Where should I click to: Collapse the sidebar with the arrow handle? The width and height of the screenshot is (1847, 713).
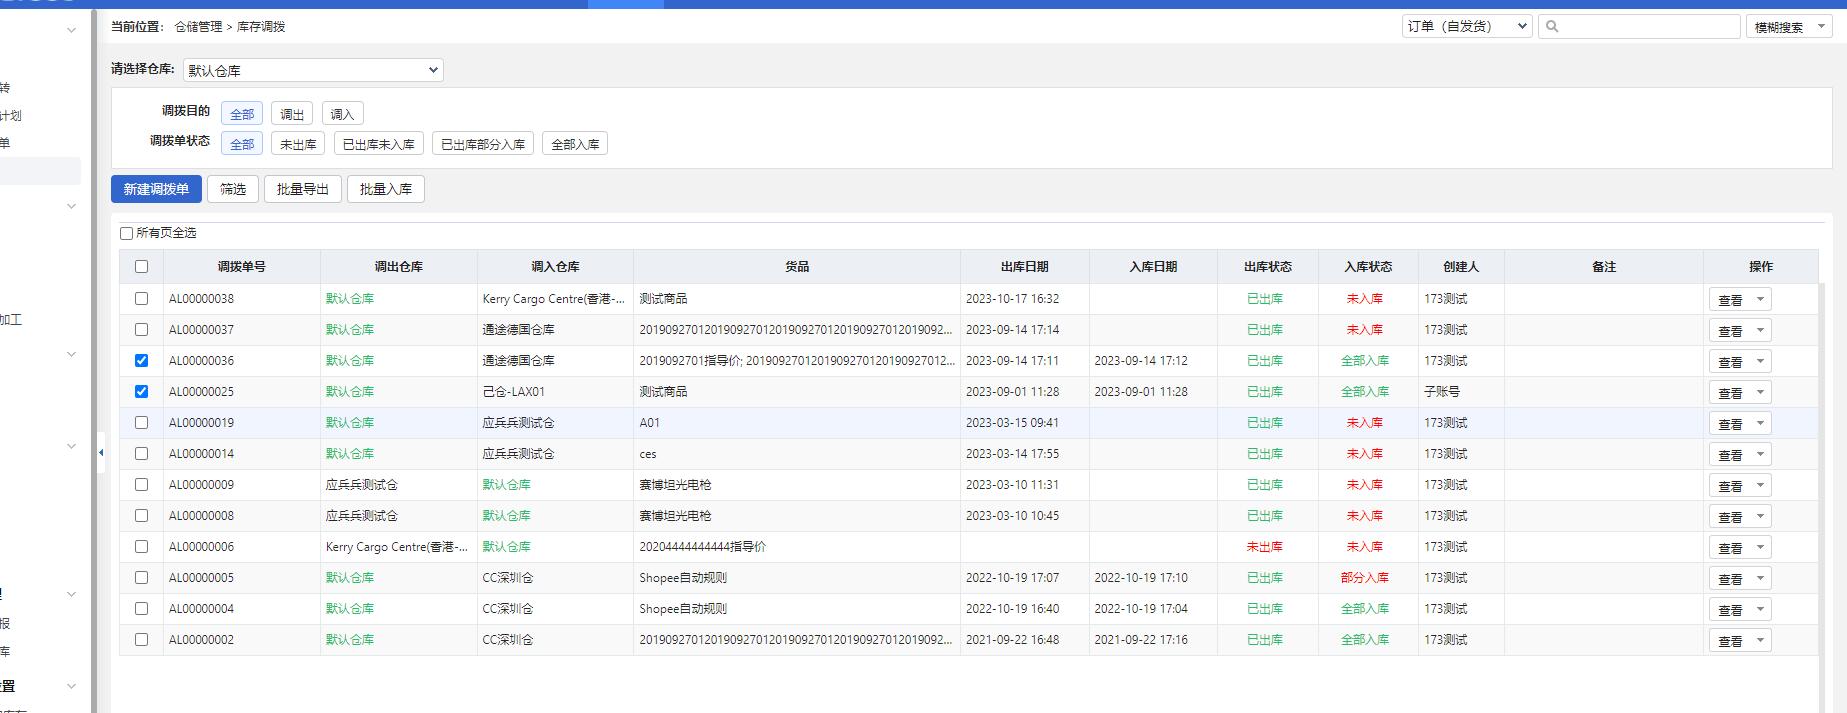[x=101, y=453]
